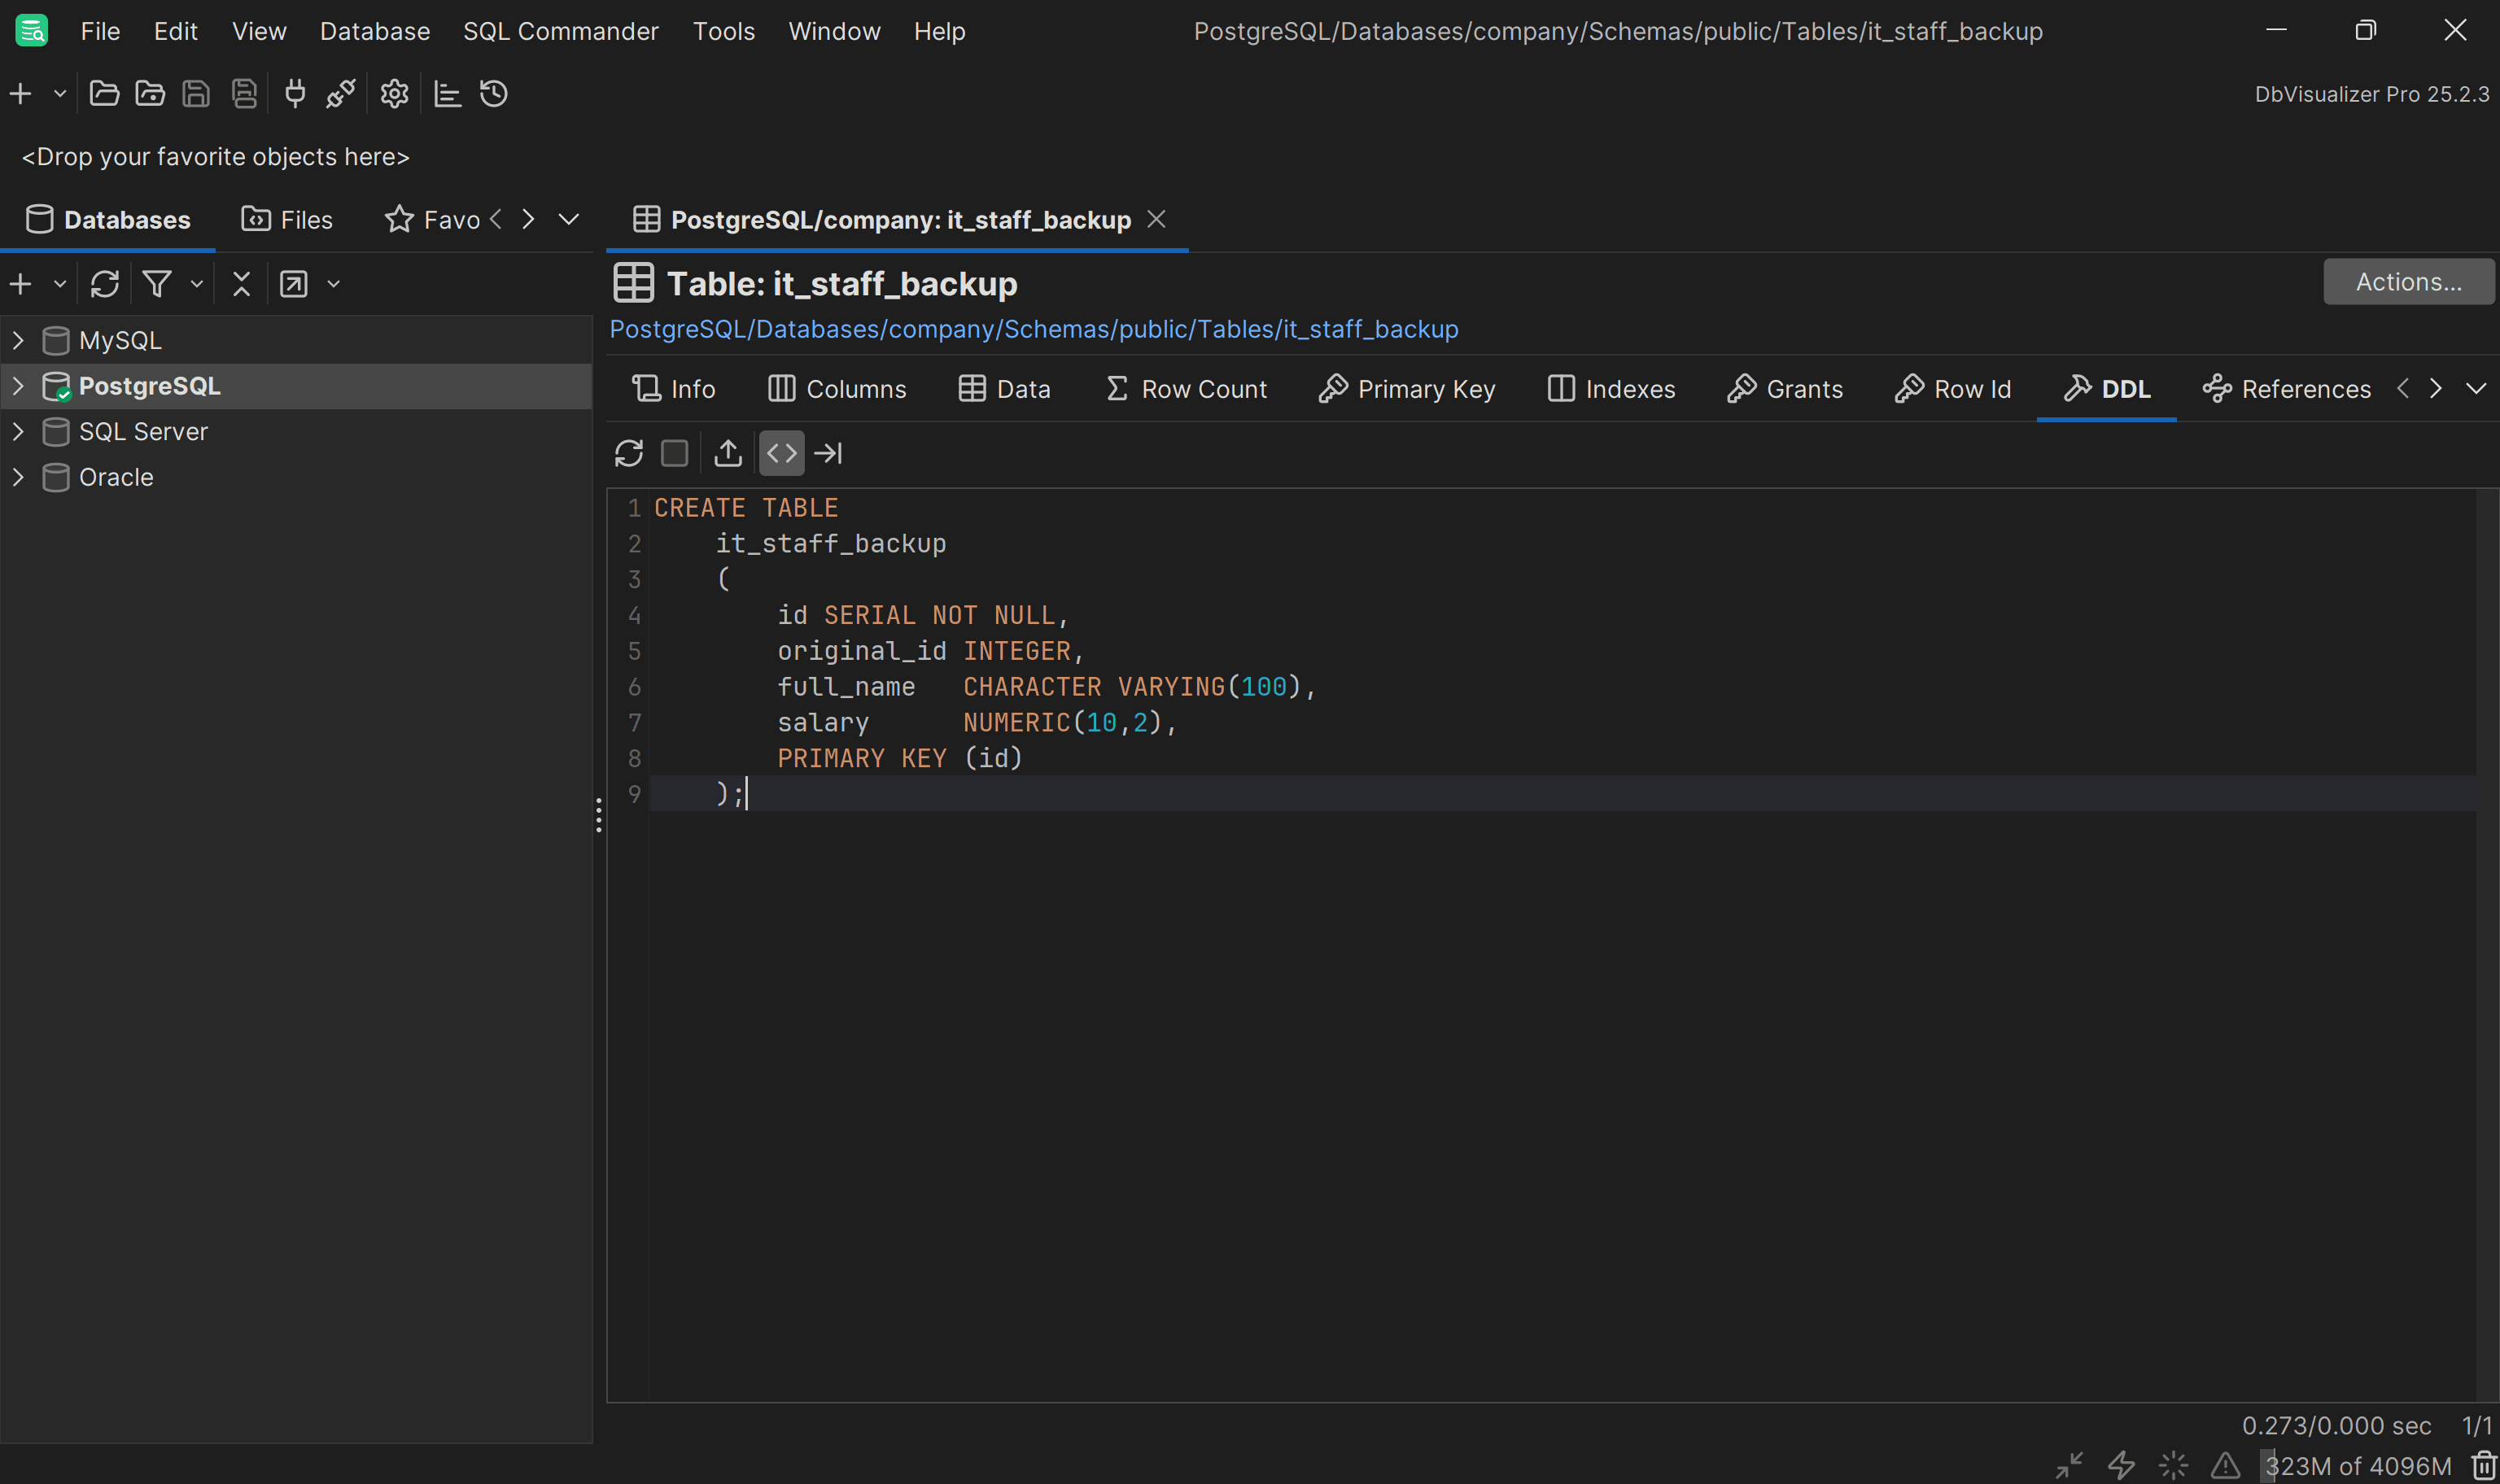Screen dimensions: 2500x1484
Task: Follow the PostgreSQL/Databases/company path link
Action: click(x=1034, y=329)
